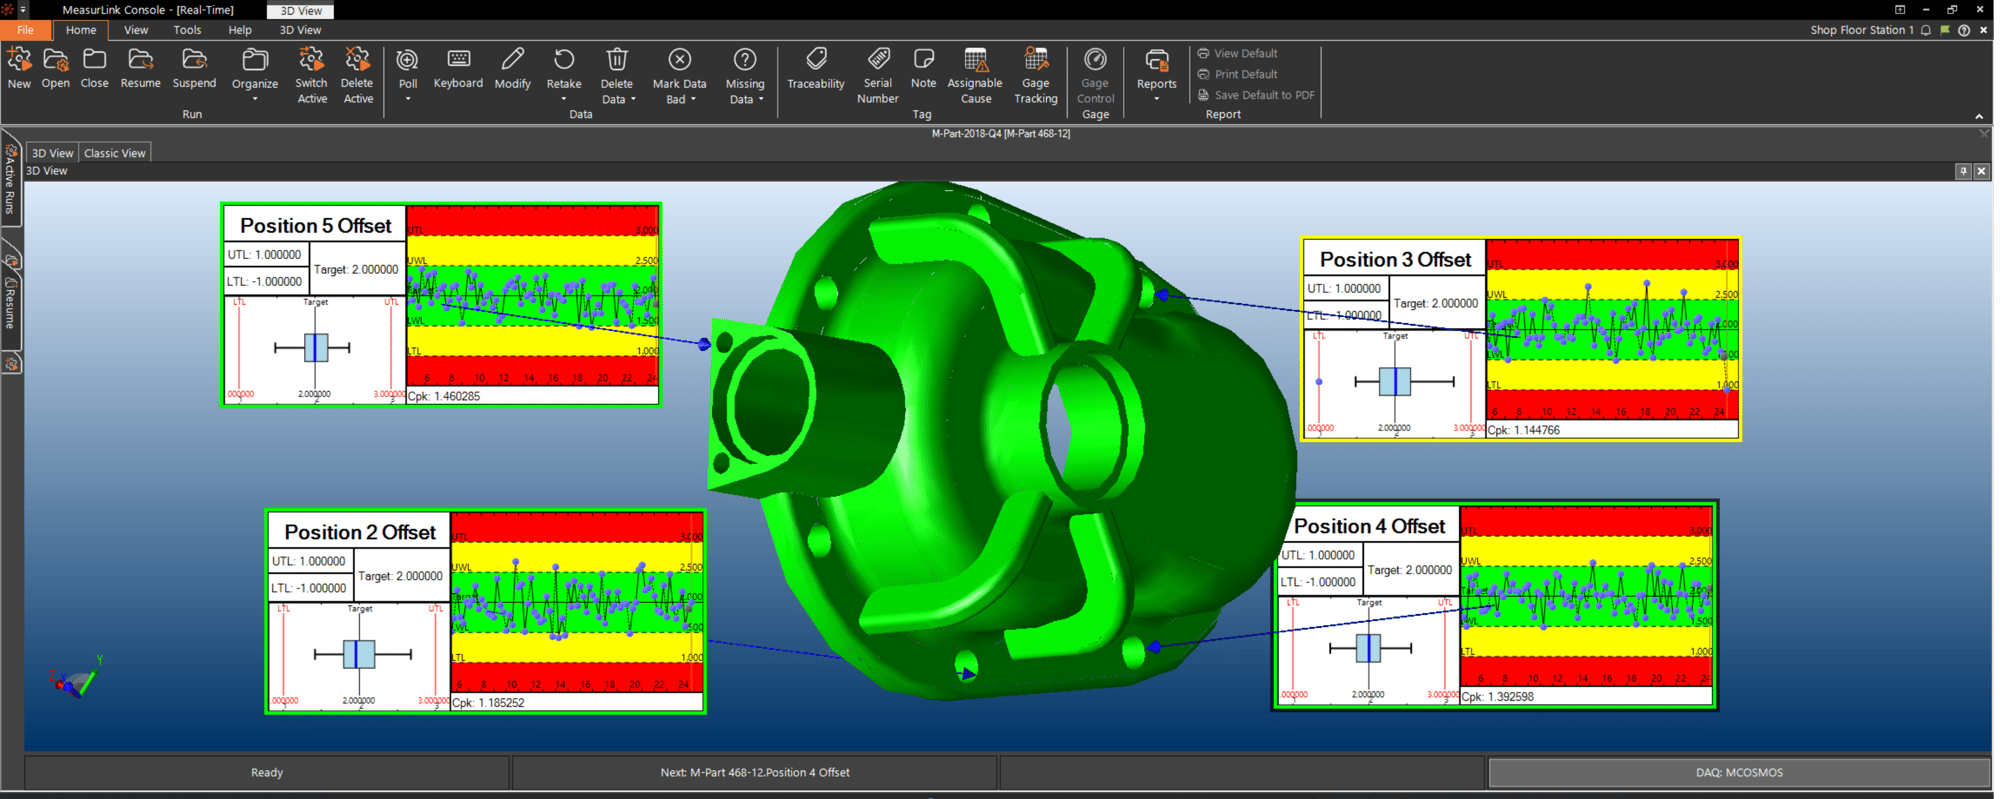Pin the 3D View panel
The height and width of the screenshot is (799, 2000).
click(1963, 171)
